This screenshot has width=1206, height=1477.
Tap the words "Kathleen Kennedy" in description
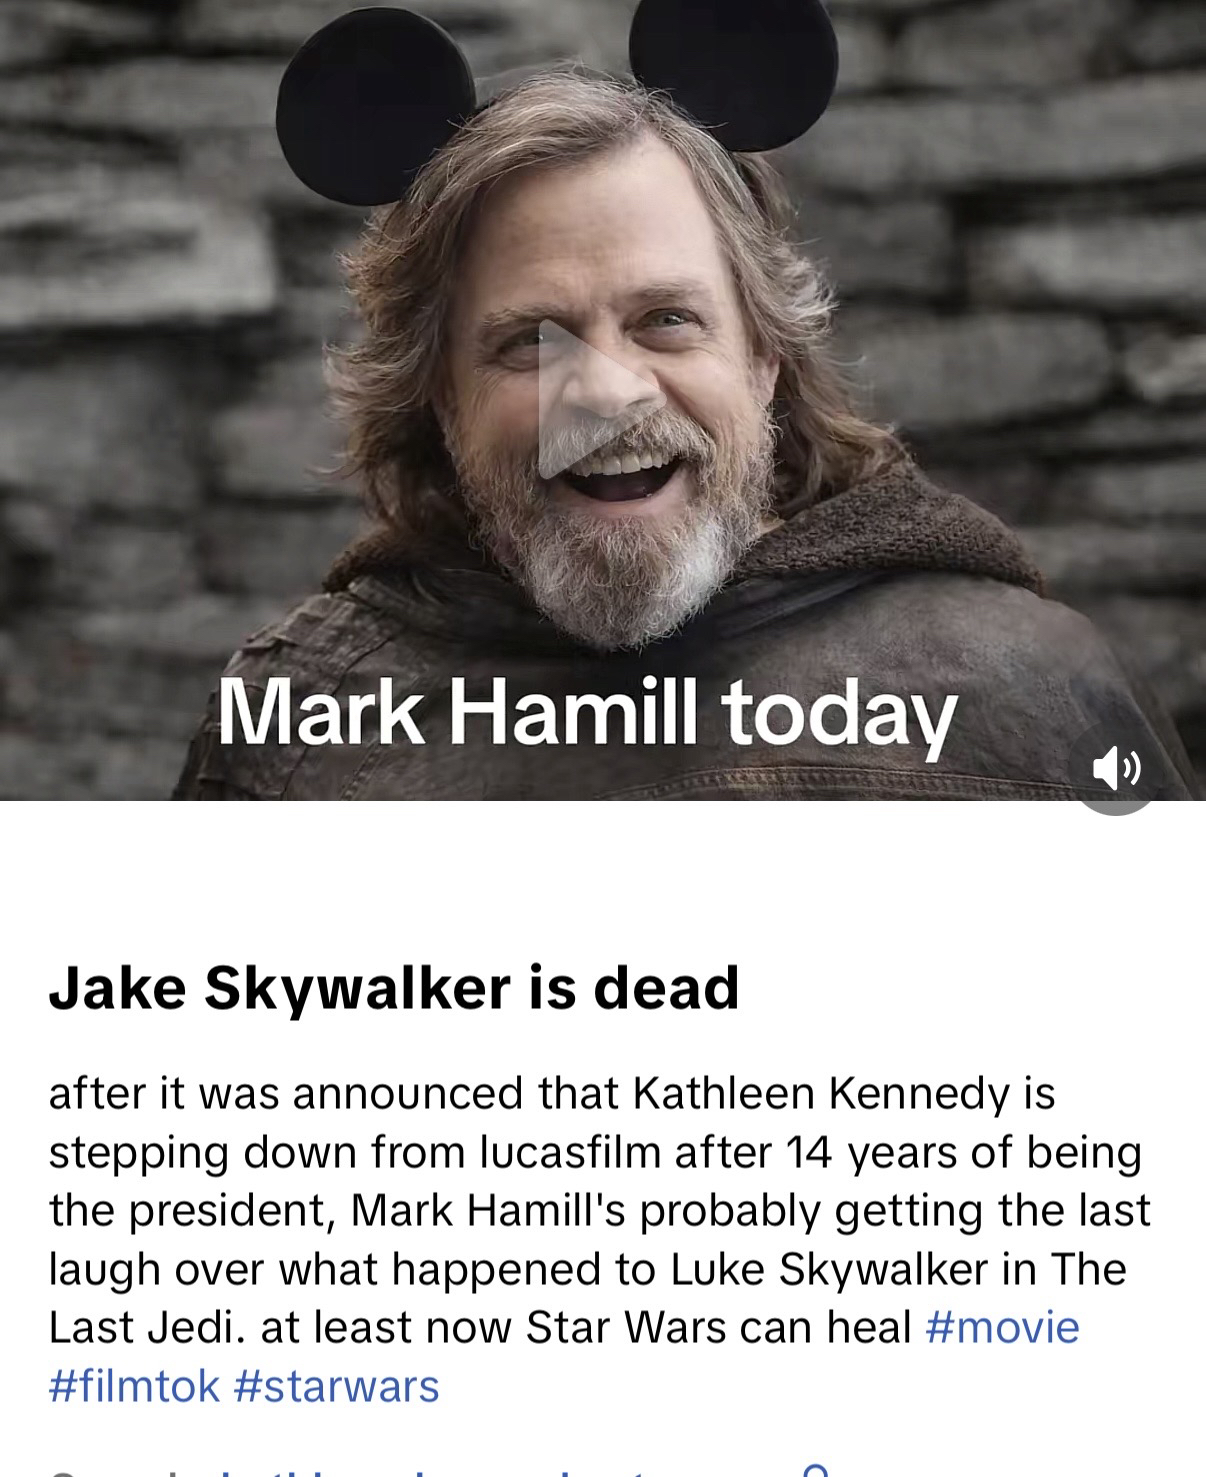point(822,1094)
